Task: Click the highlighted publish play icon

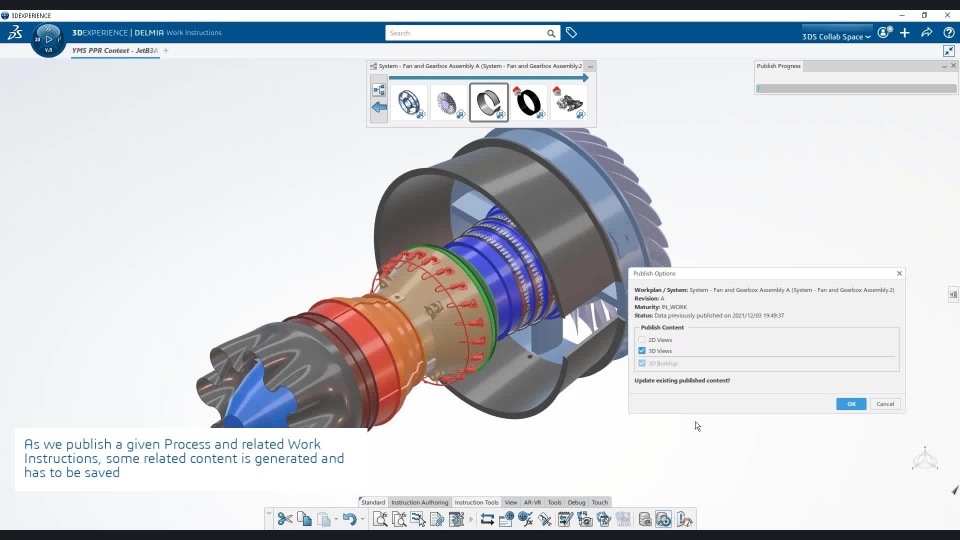Action: 664,519
